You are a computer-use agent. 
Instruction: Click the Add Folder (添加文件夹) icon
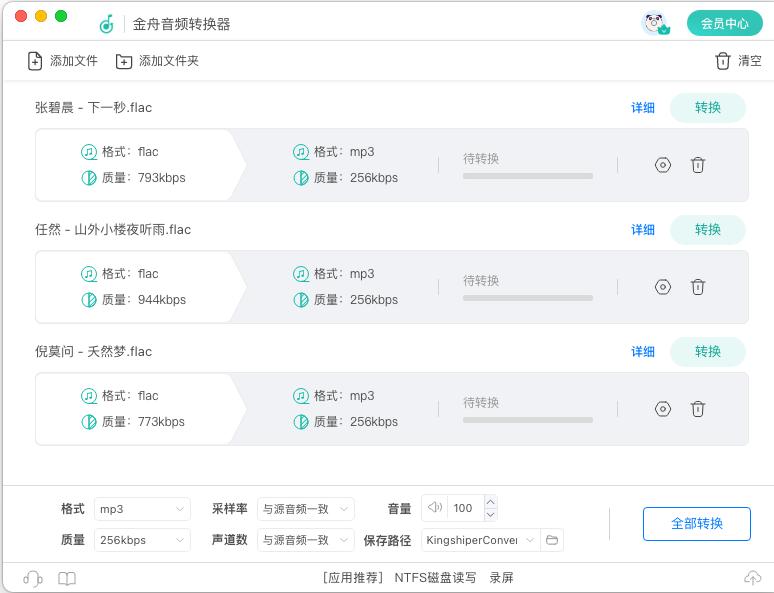tap(124, 61)
